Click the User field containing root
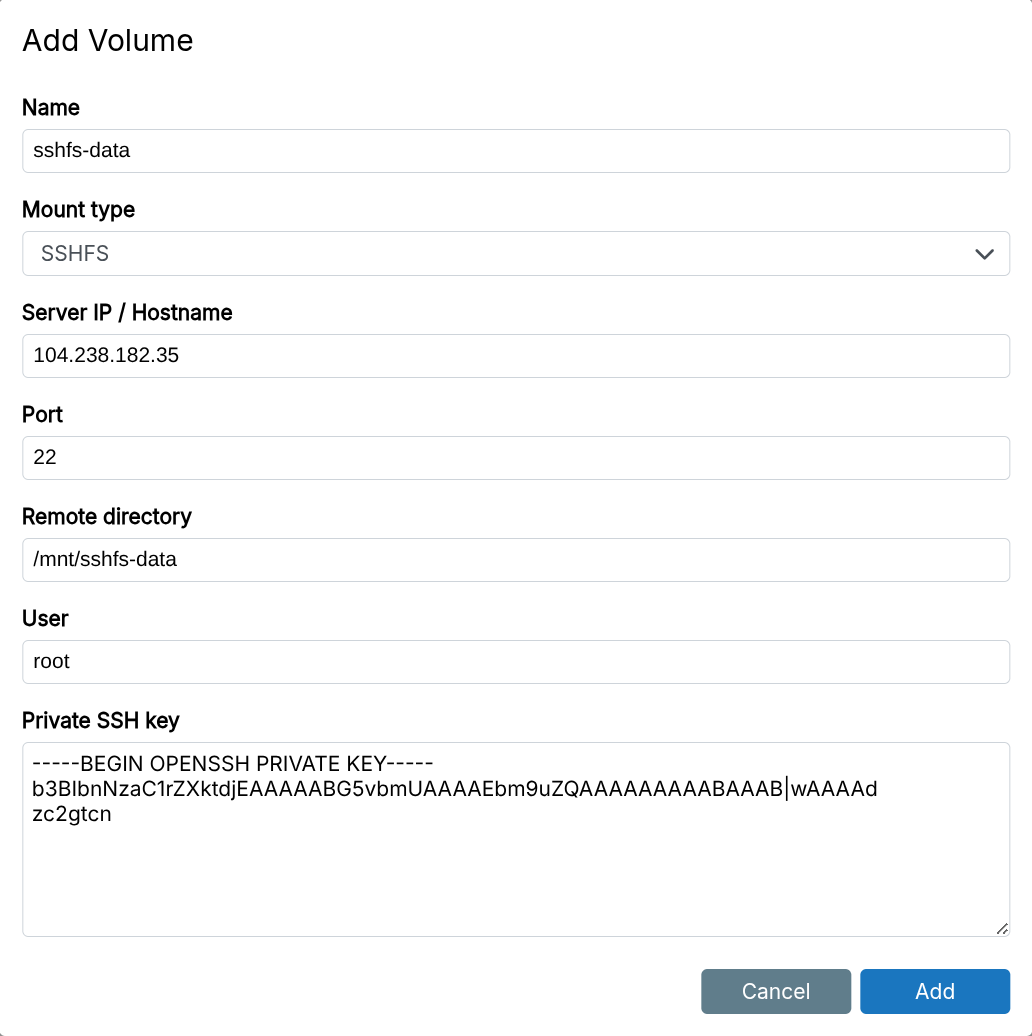 point(515,662)
